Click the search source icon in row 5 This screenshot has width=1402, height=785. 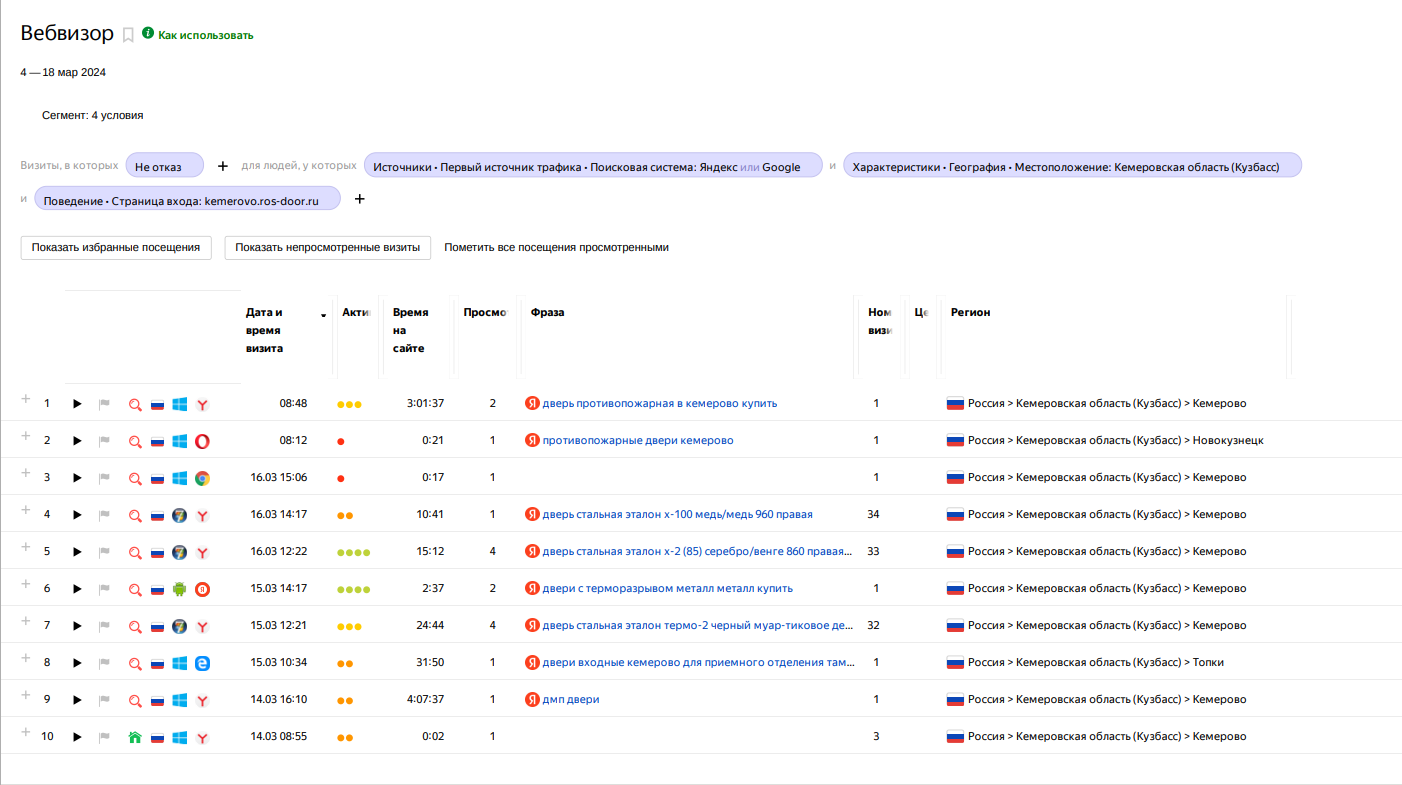(135, 552)
